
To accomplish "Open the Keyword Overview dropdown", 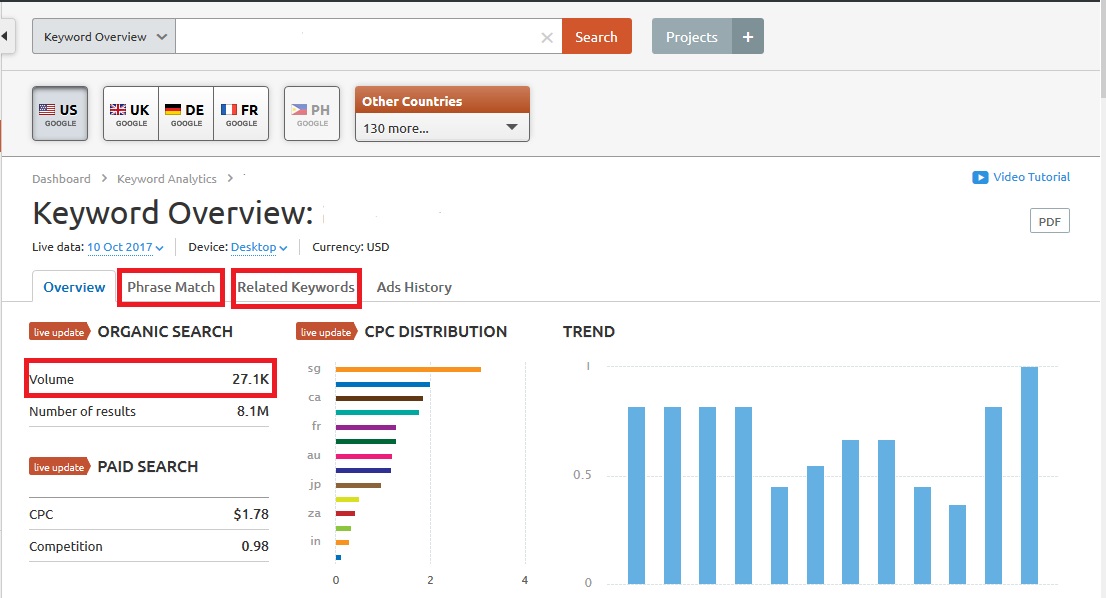I will (104, 37).
